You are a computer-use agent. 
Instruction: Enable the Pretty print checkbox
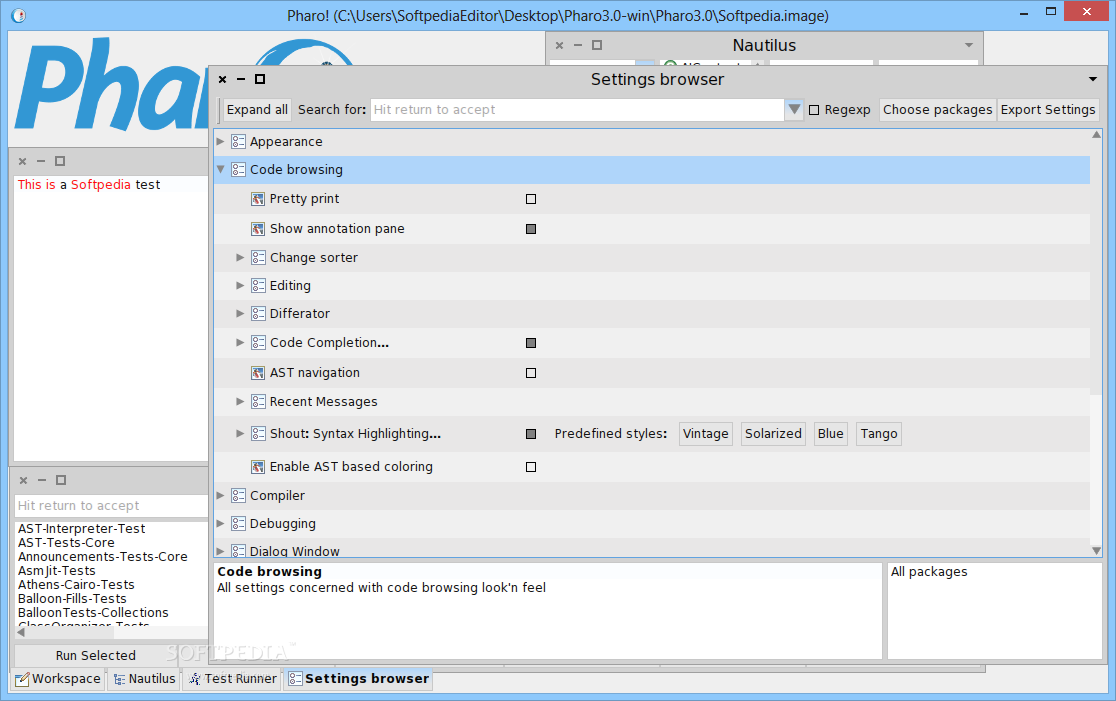(531, 199)
